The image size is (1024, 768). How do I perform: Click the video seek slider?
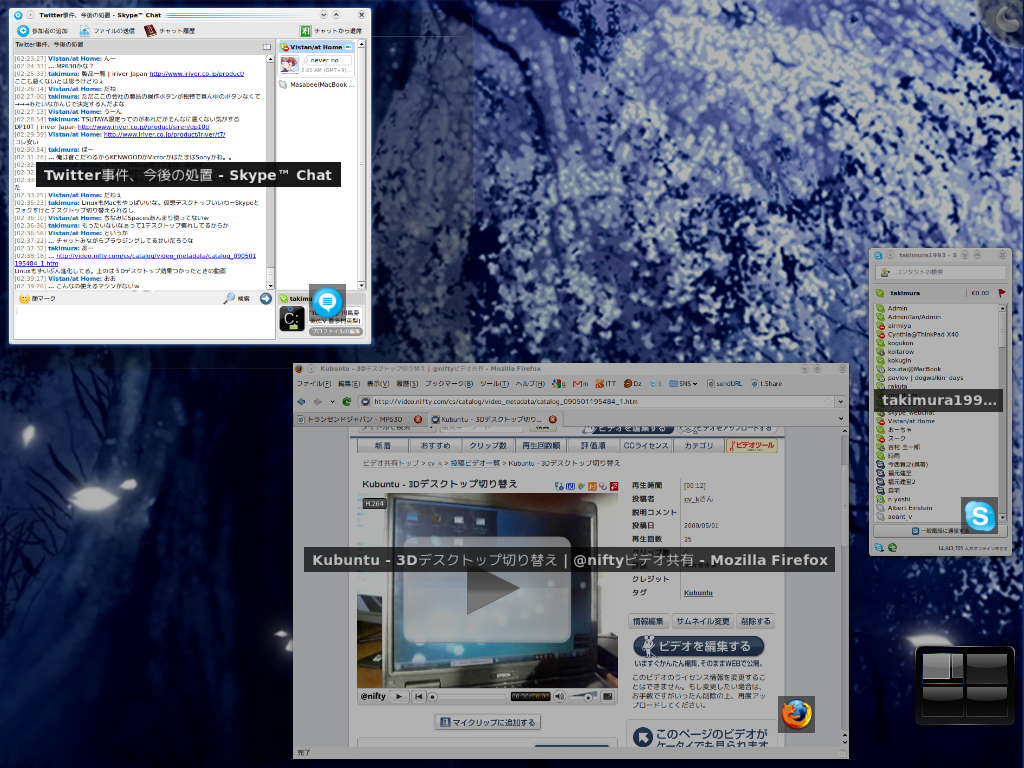point(468,697)
